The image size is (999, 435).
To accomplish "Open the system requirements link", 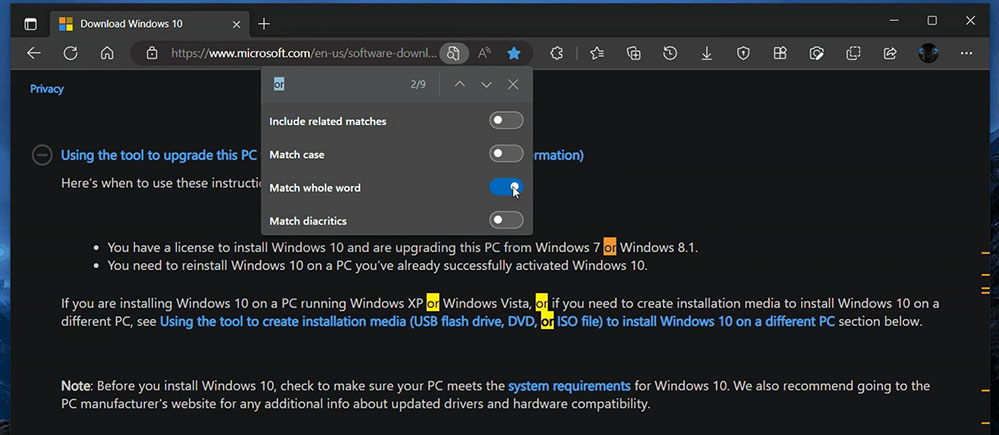I will pos(569,386).
